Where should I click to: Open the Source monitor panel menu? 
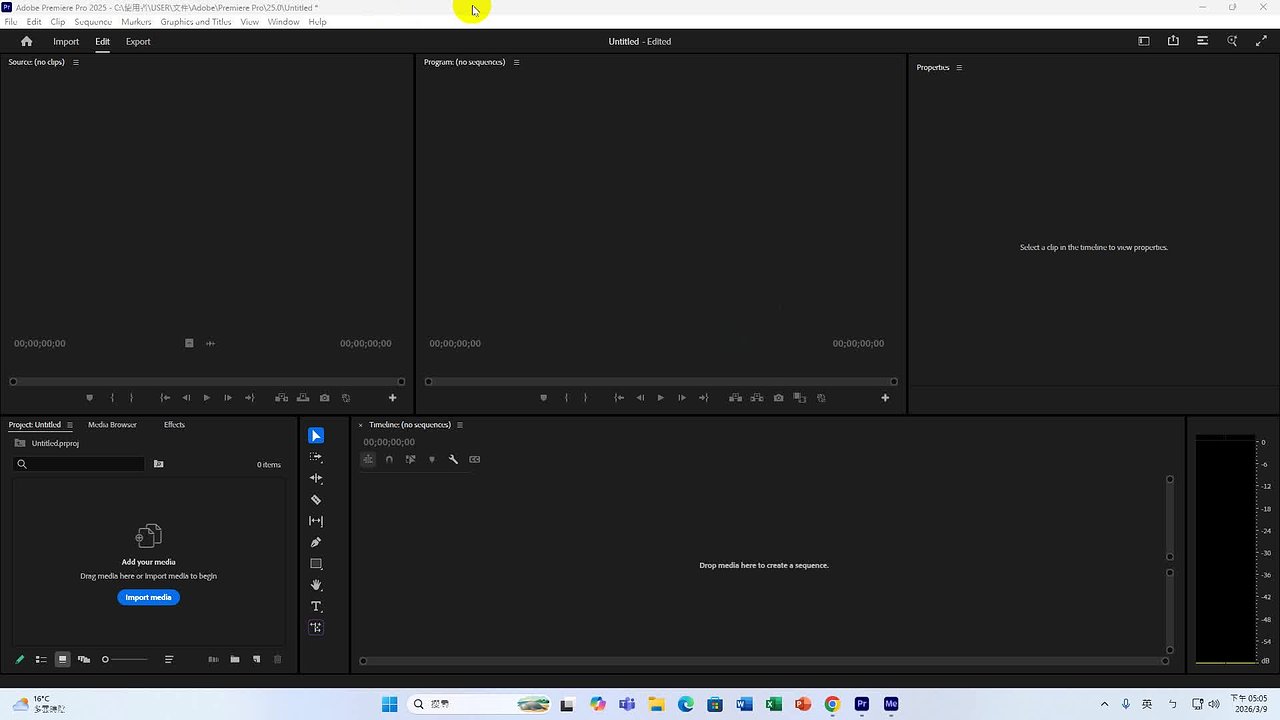coord(75,61)
